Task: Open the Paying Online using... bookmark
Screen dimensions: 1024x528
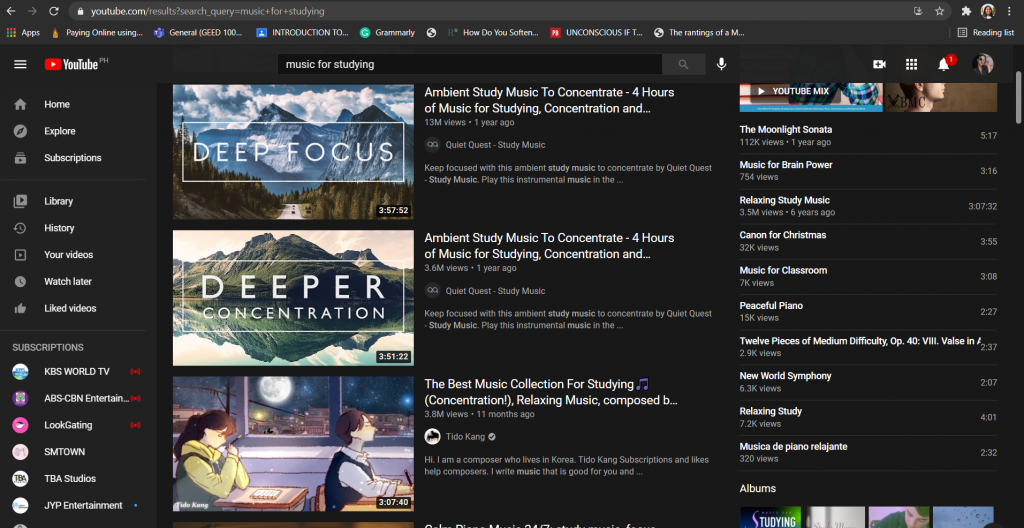Action: click(x=97, y=32)
